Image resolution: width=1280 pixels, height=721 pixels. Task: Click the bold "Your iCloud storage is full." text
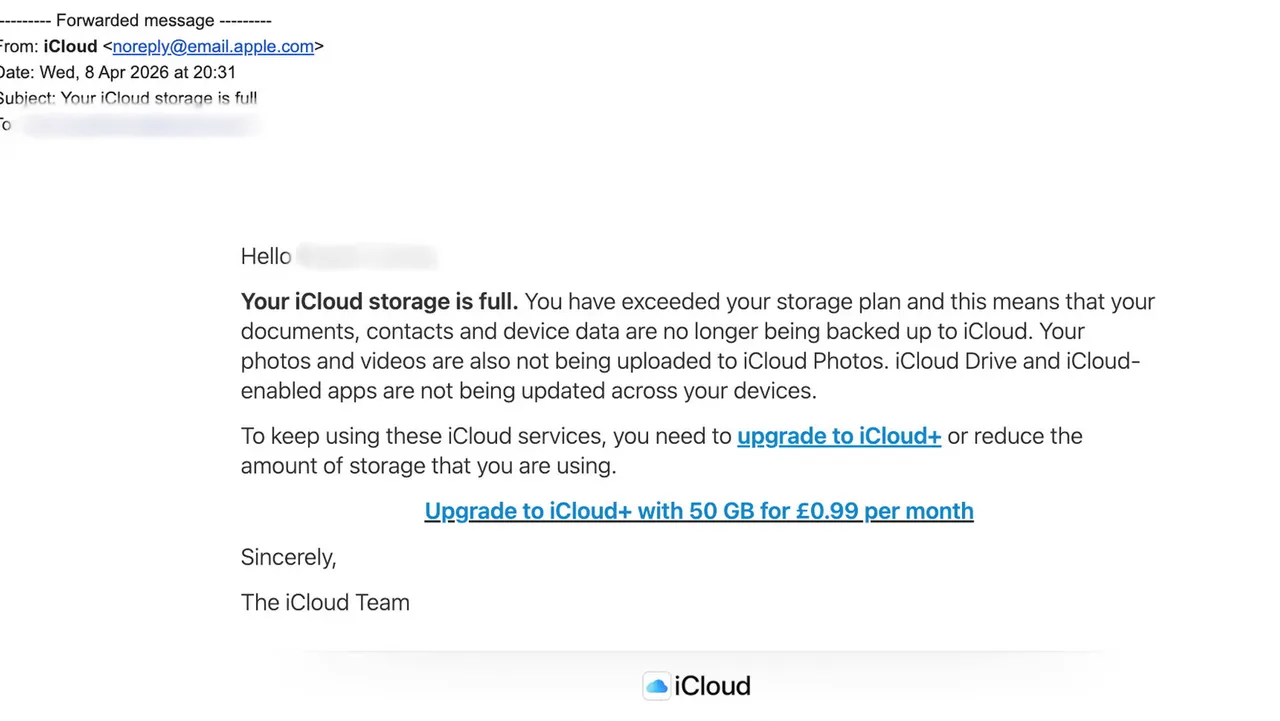[x=379, y=302]
